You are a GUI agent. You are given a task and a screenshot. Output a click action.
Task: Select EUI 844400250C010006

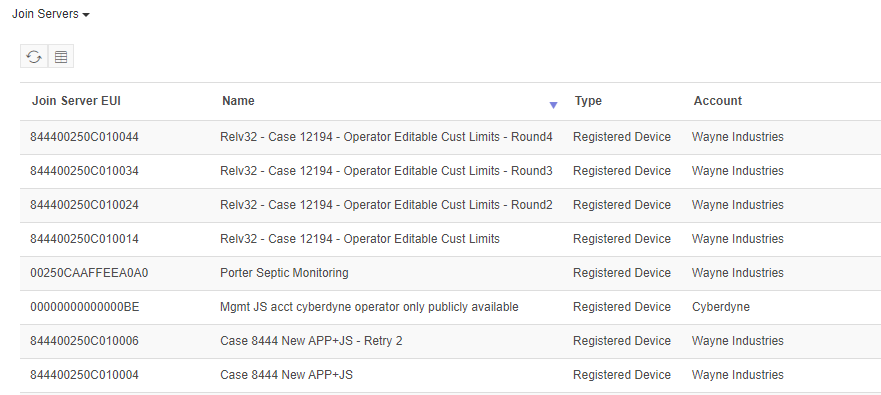tap(84, 341)
